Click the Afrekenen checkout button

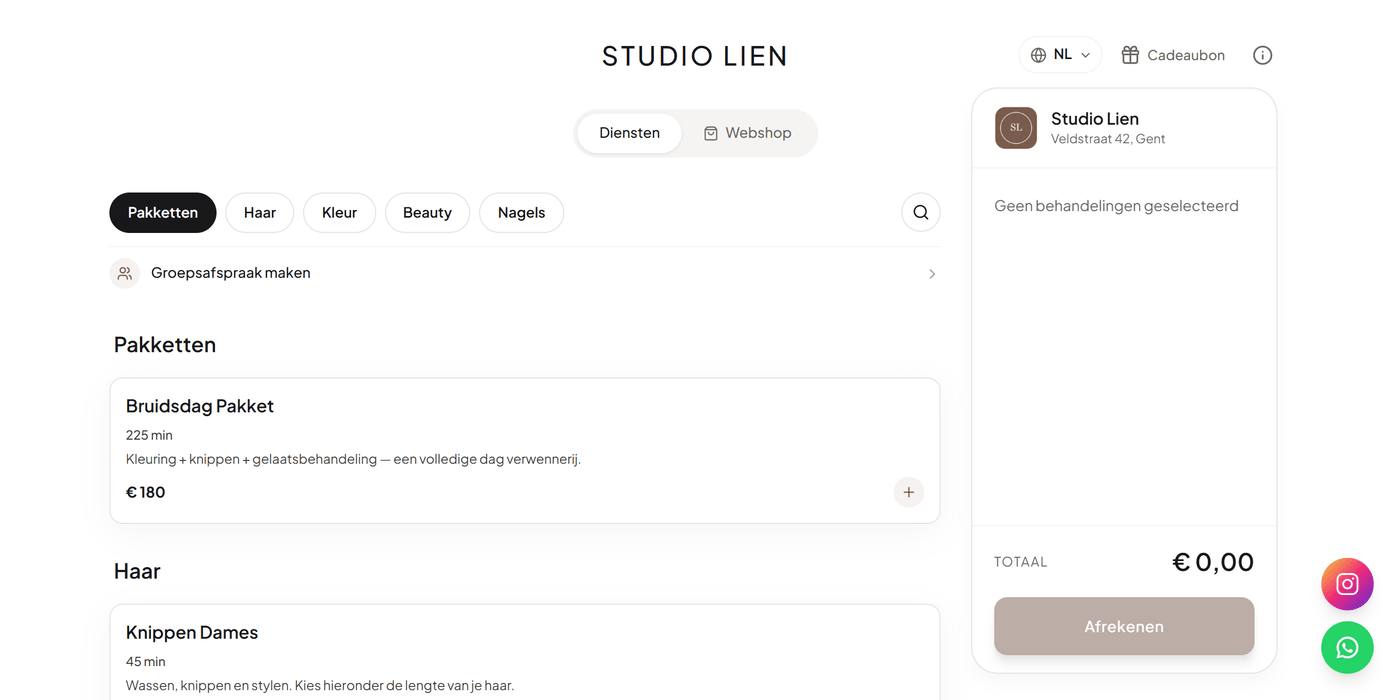click(1124, 626)
